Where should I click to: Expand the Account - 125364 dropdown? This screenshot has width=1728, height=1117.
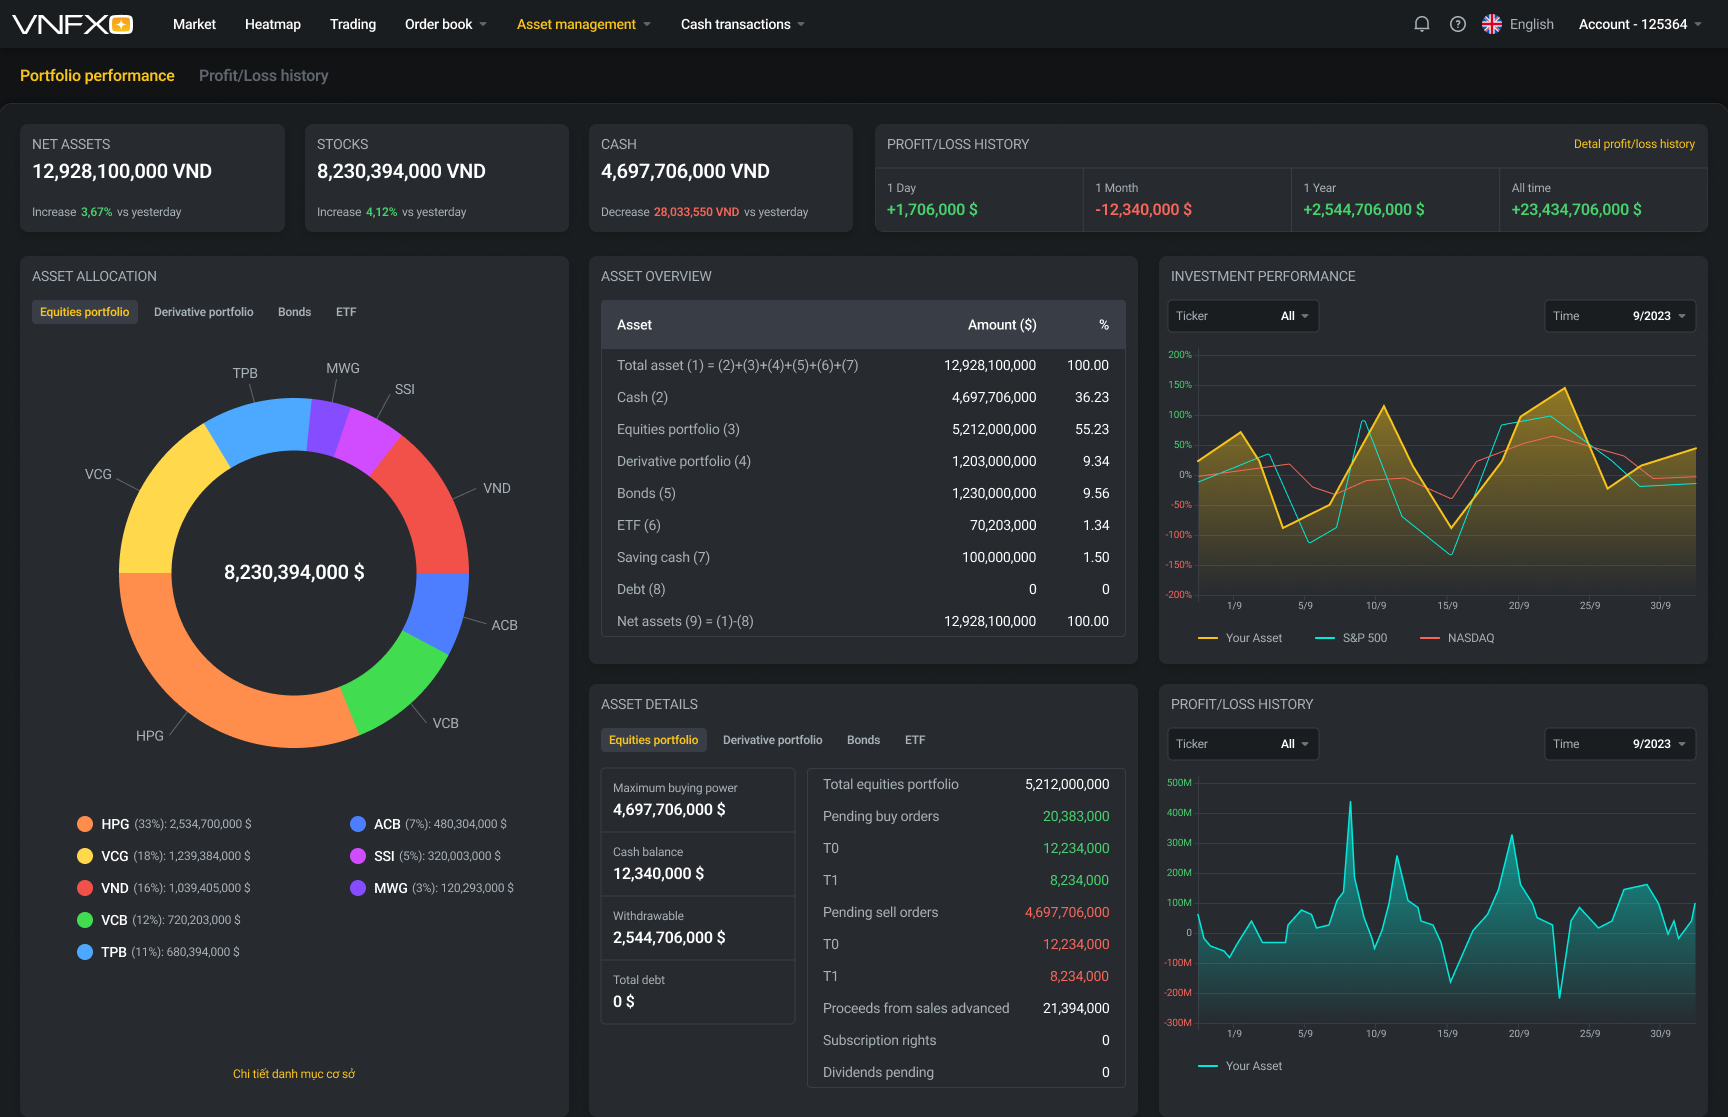point(1638,23)
